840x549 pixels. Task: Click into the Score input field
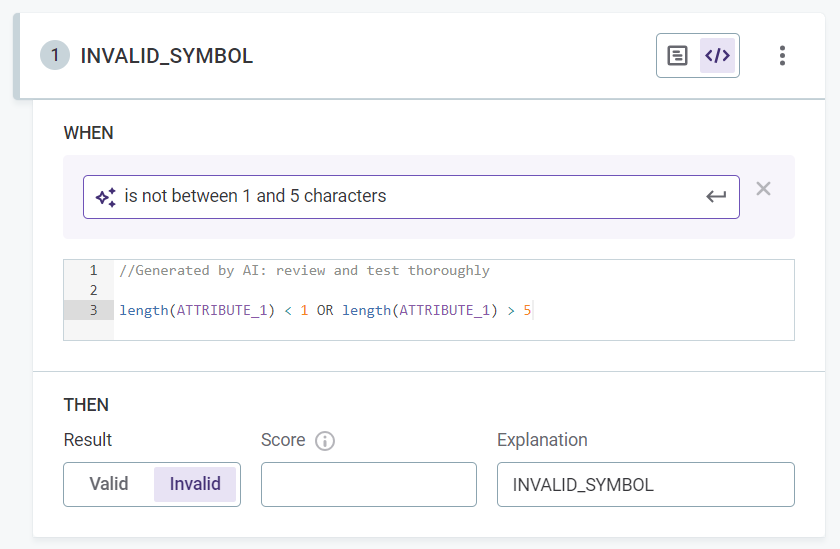pos(368,485)
